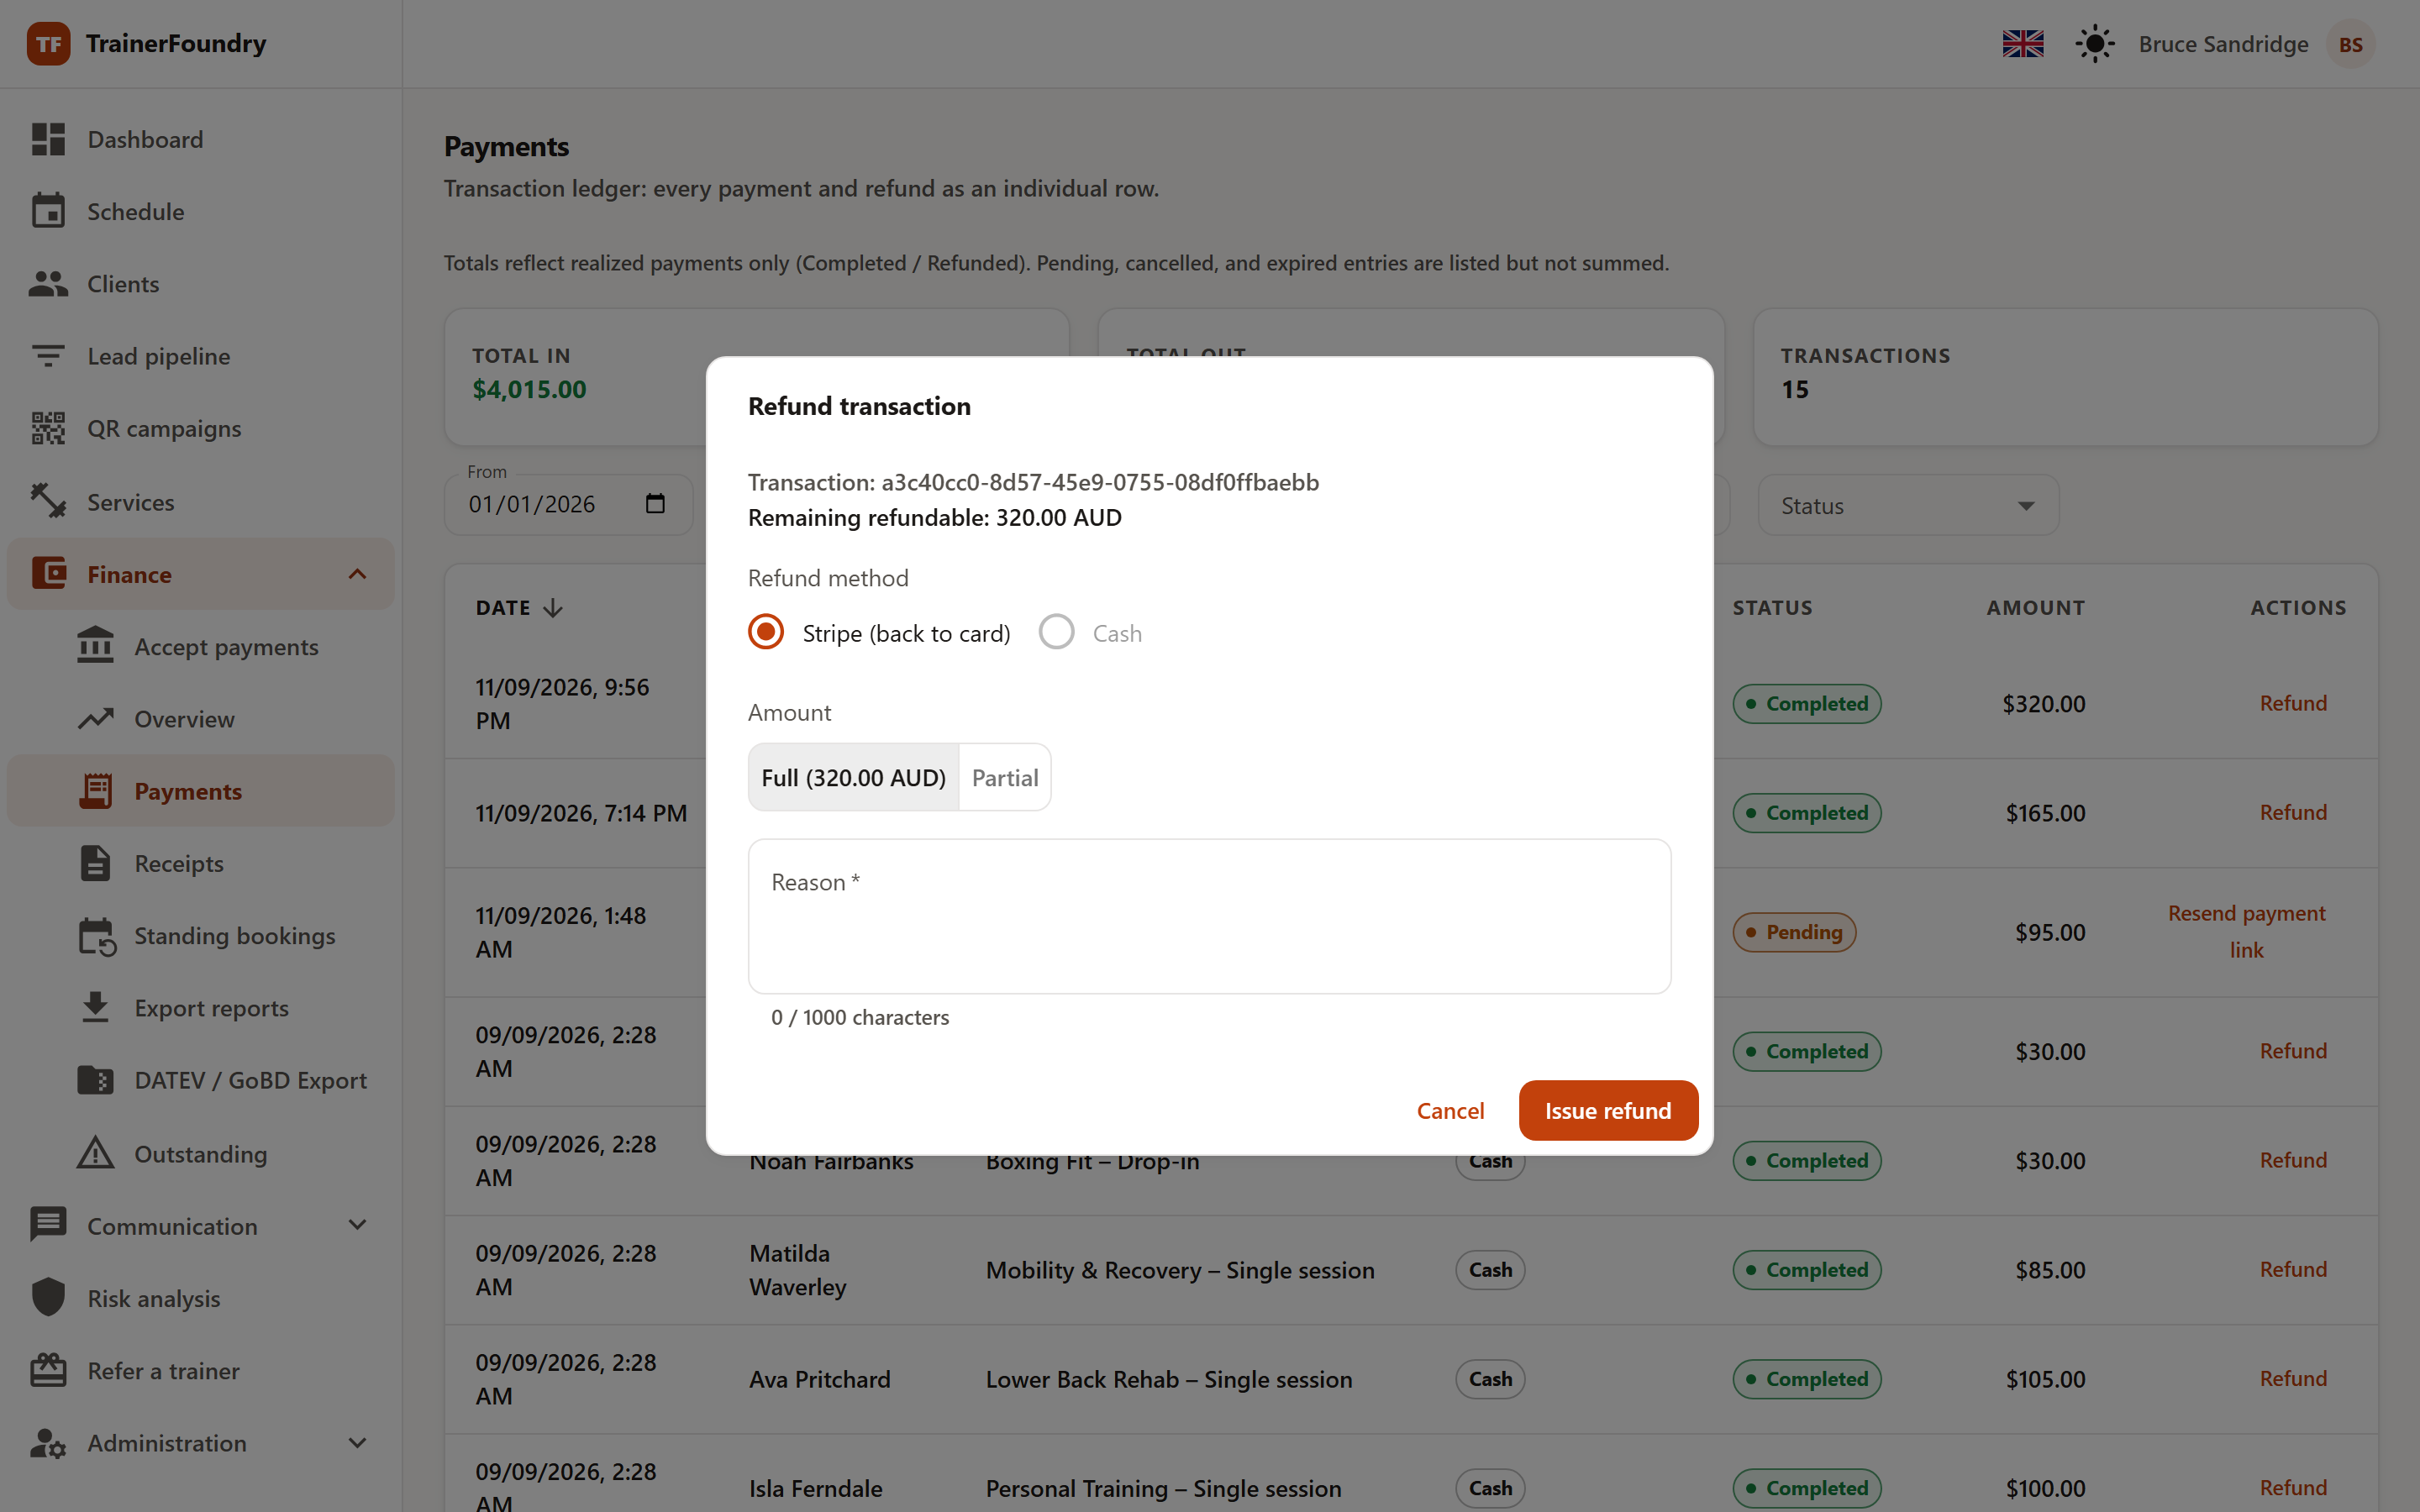Screen dimensions: 2420x1512
Task: Click the Amount column header
Action: click(x=2035, y=608)
